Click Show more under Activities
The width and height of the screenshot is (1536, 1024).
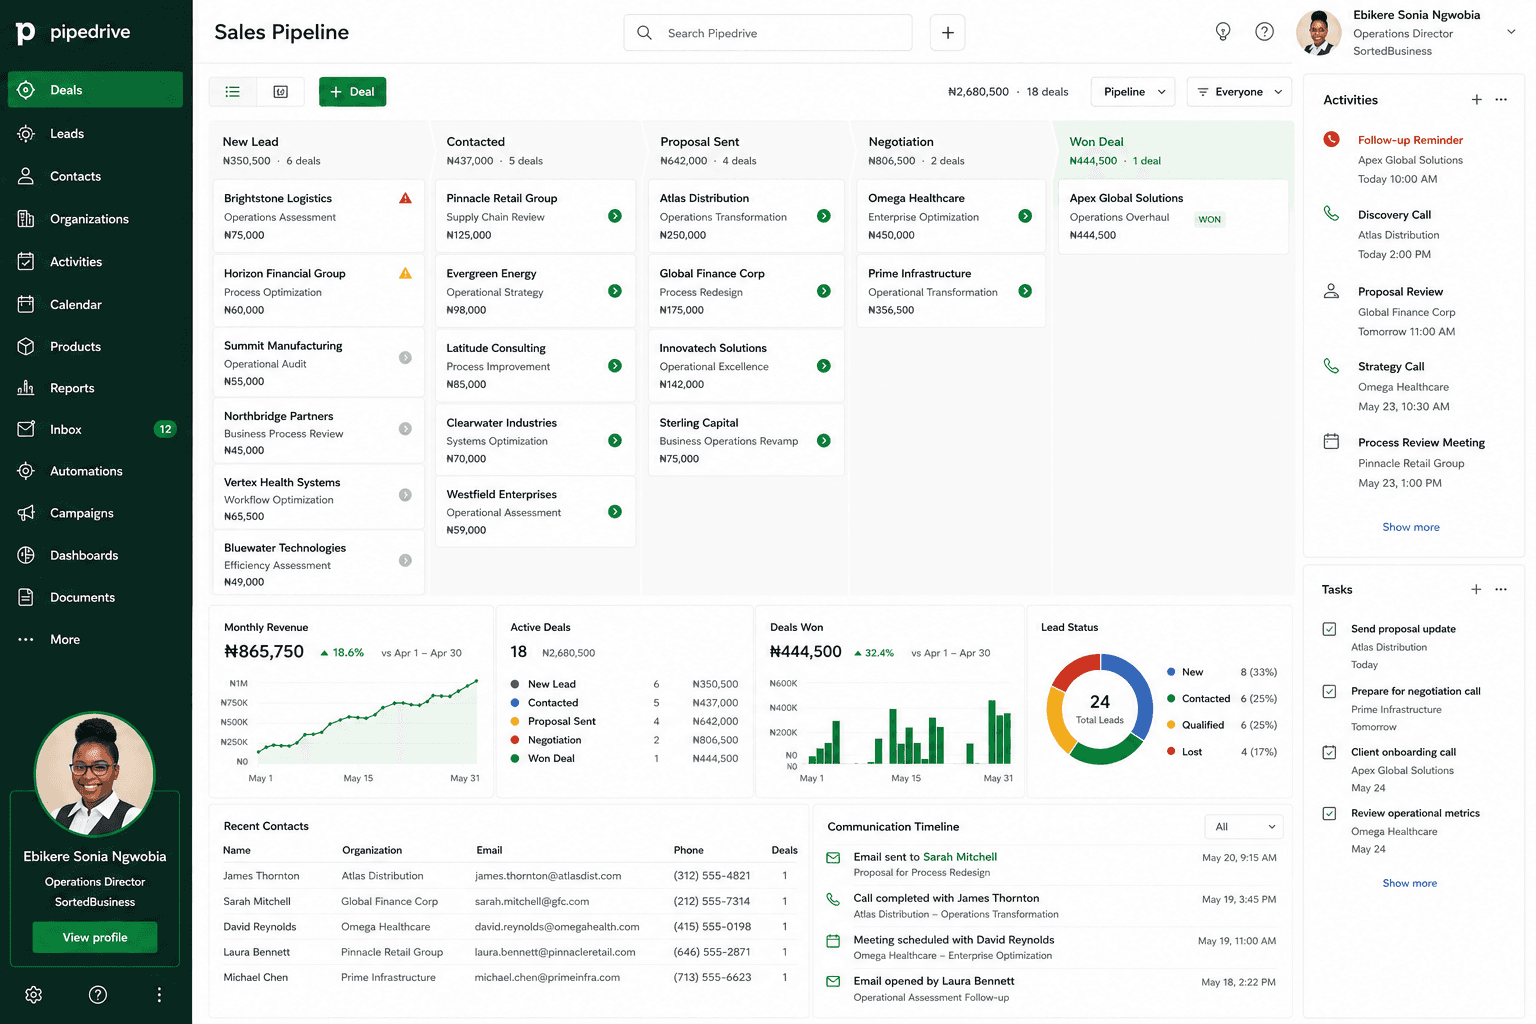point(1411,527)
